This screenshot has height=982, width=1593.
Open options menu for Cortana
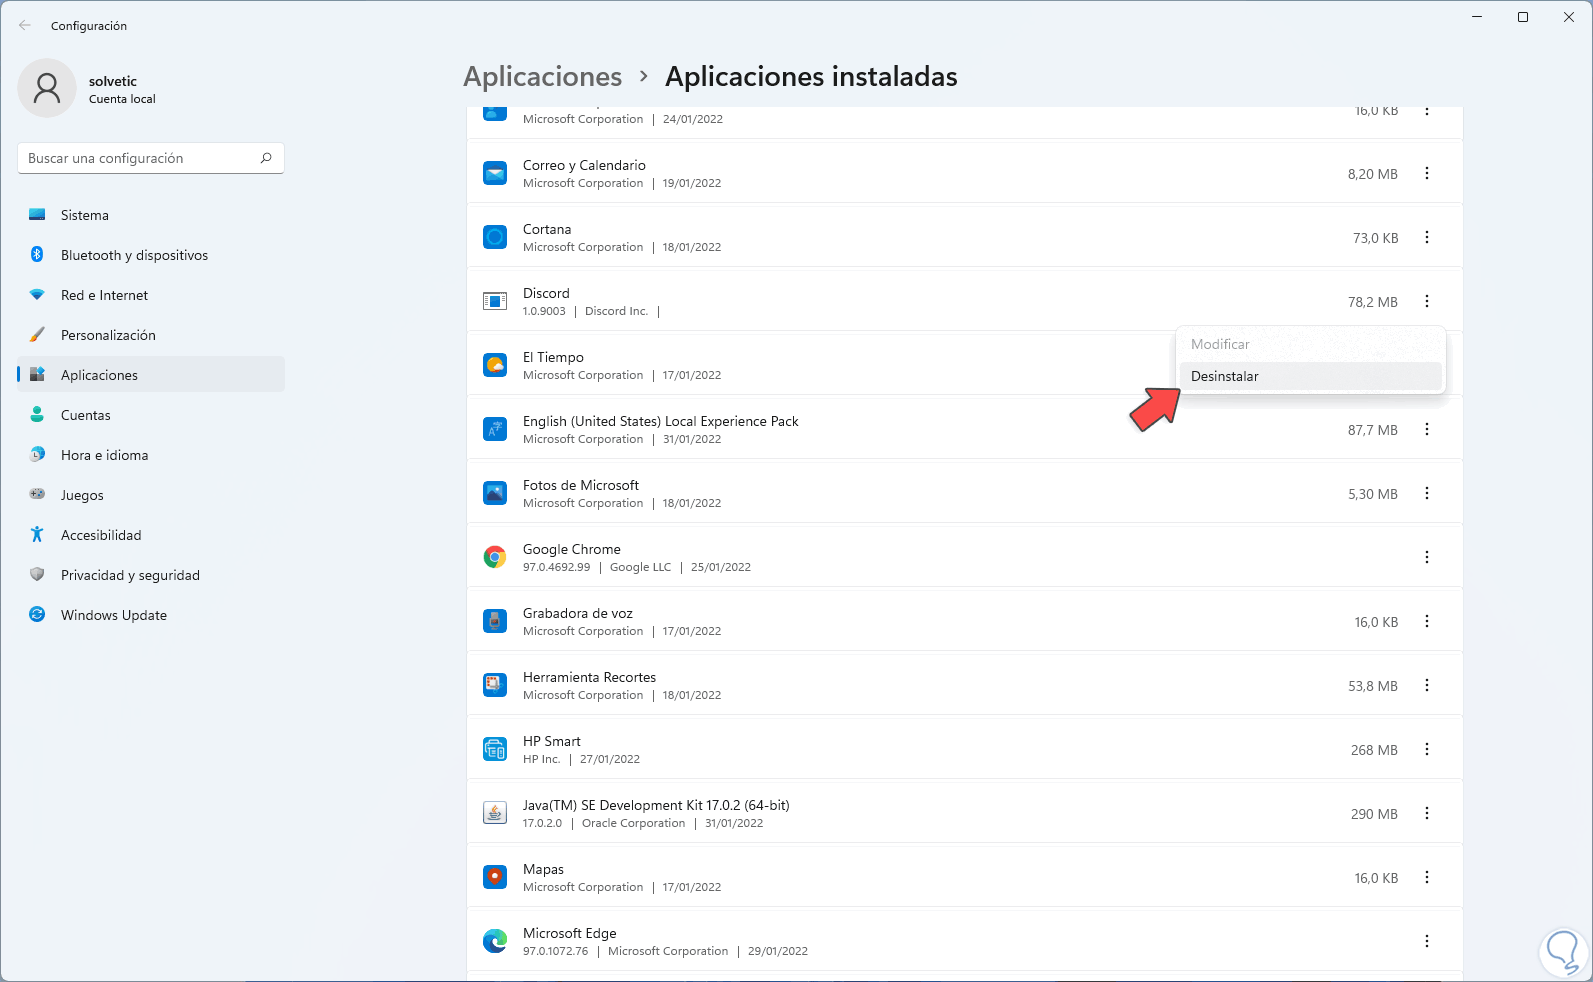(x=1427, y=238)
